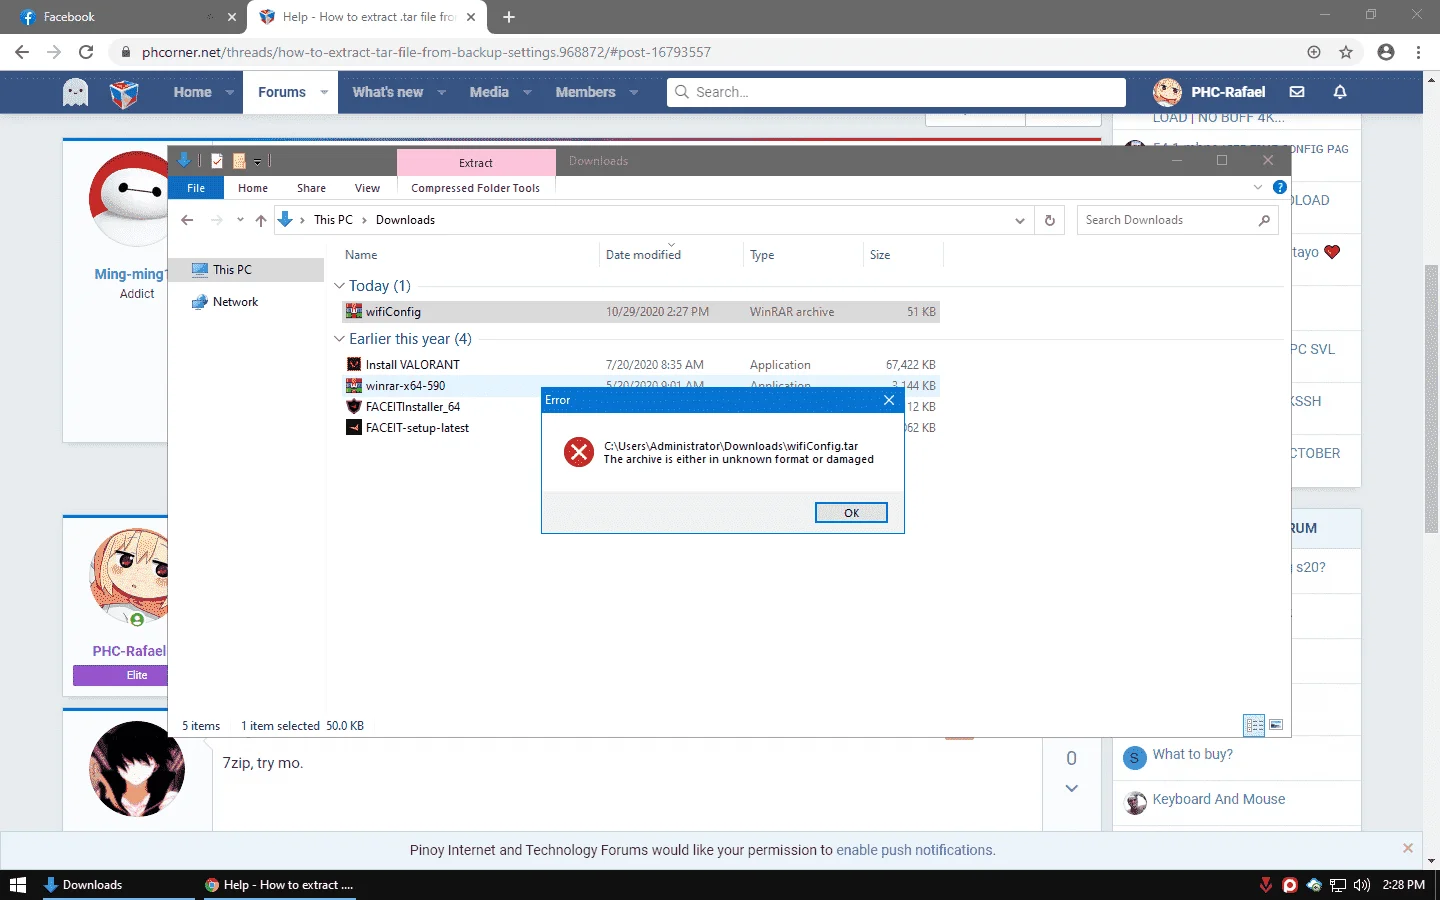
Task: Click This PC in the address breadcrumb
Action: pyautogui.click(x=333, y=220)
